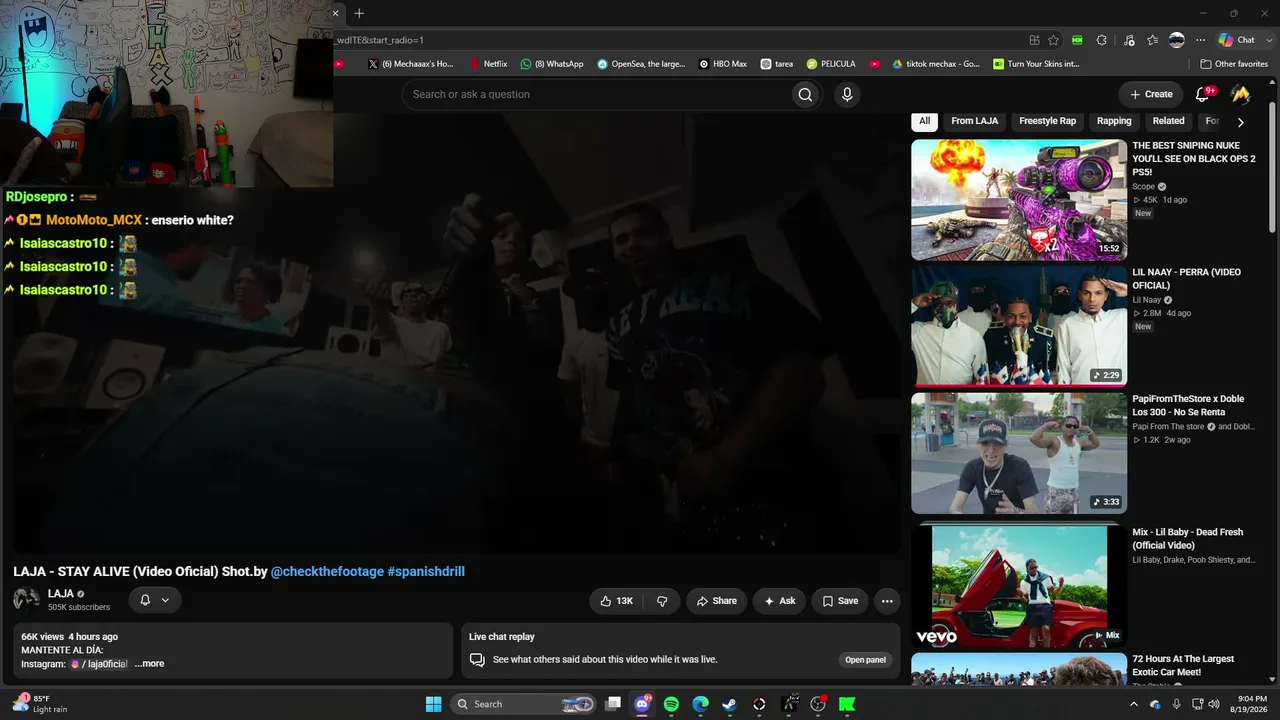1280x720 pixels.
Task: Open the WhatsApp bookmark
Action: coord(552,64)
